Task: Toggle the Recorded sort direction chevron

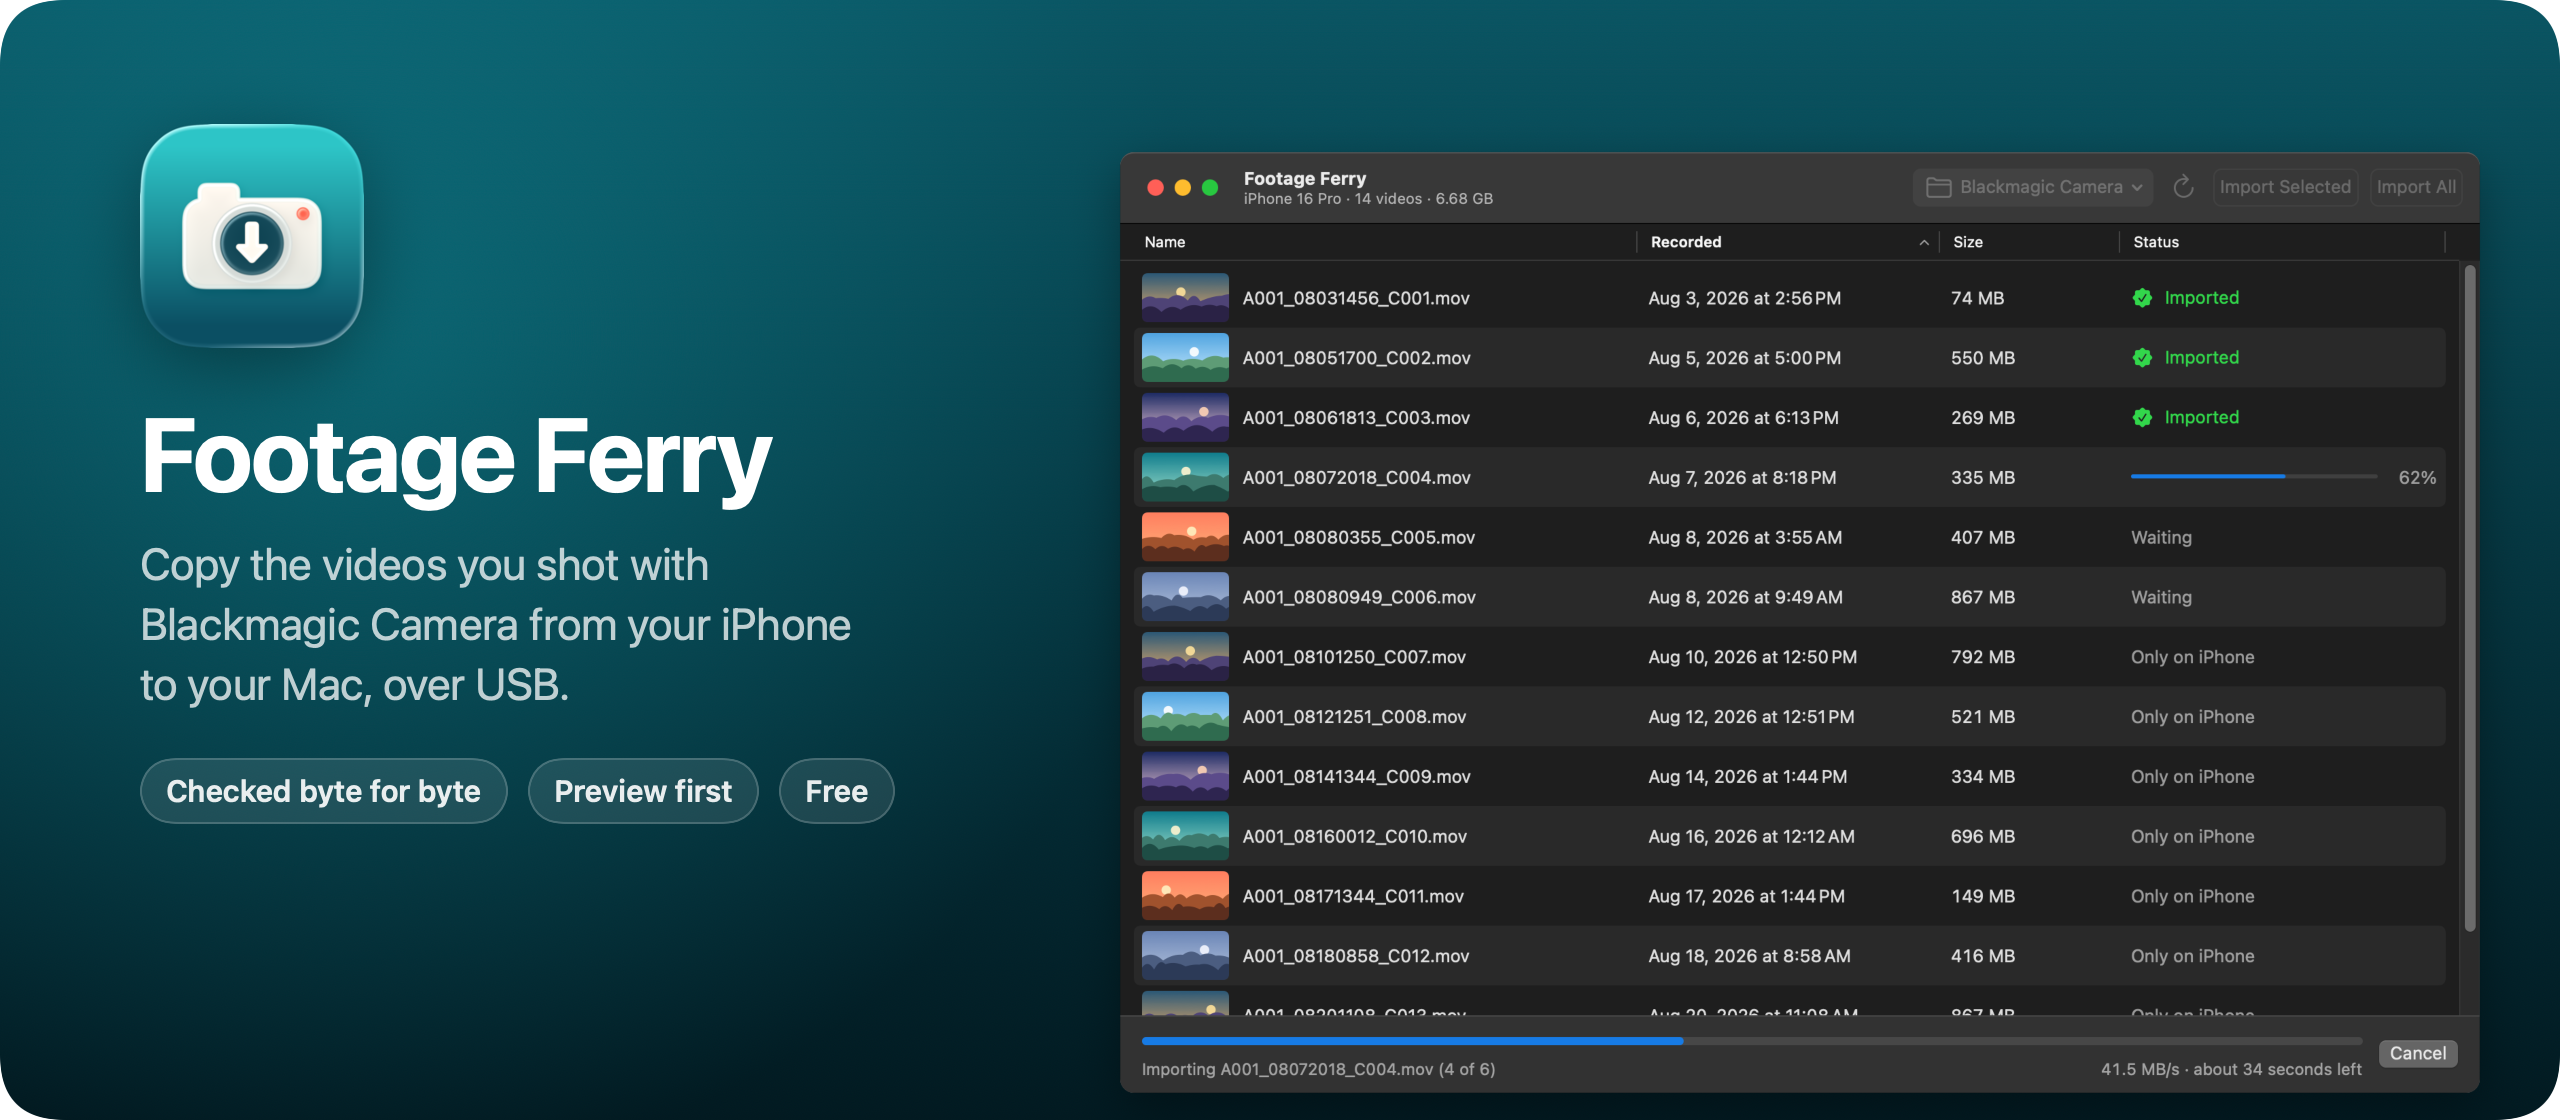Action: tap(1923, 242)
